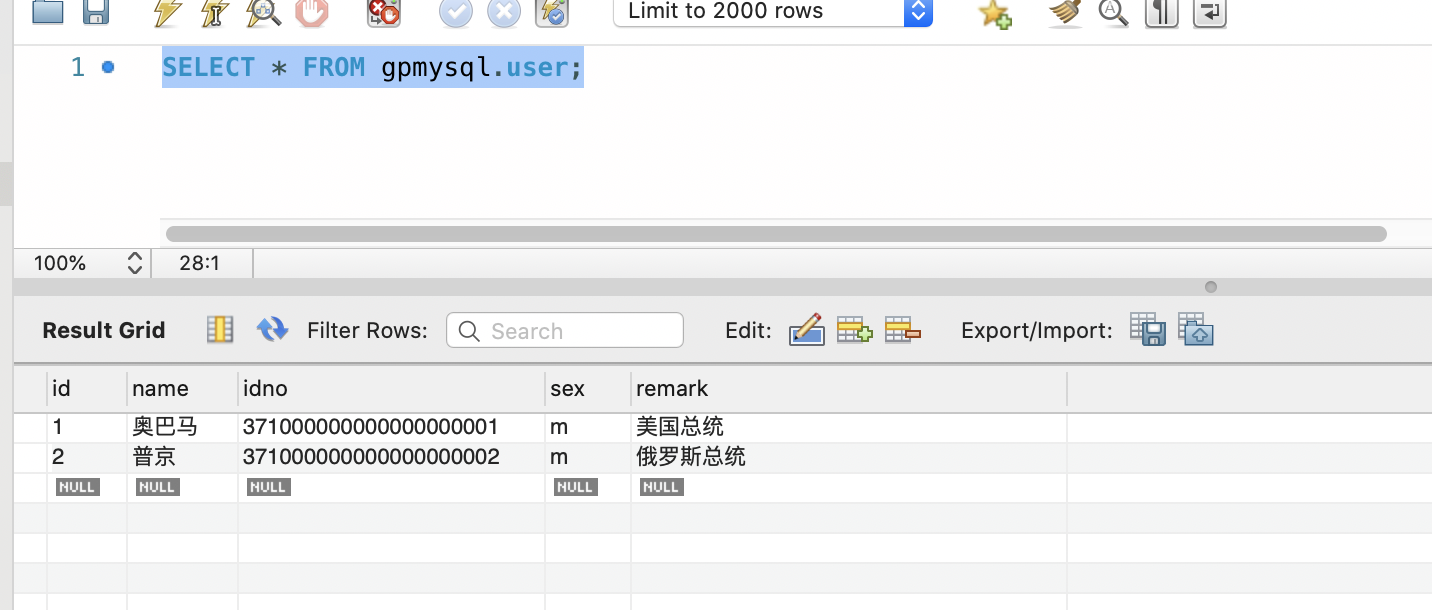Stop the running query
Viewport: 1432px width, 610px height.
(x=312, y=12)
